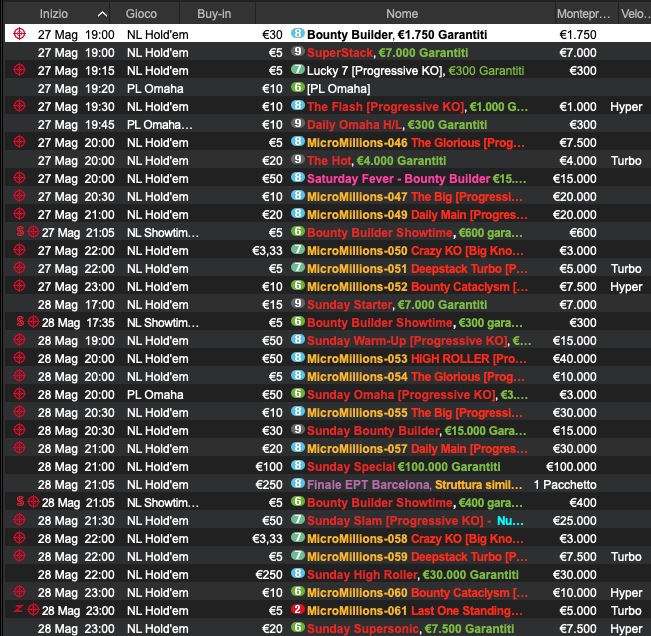Click the 9-max badge beside The Hot
Viewport: 651px width, 636px height.
click(x=297, y=159)
